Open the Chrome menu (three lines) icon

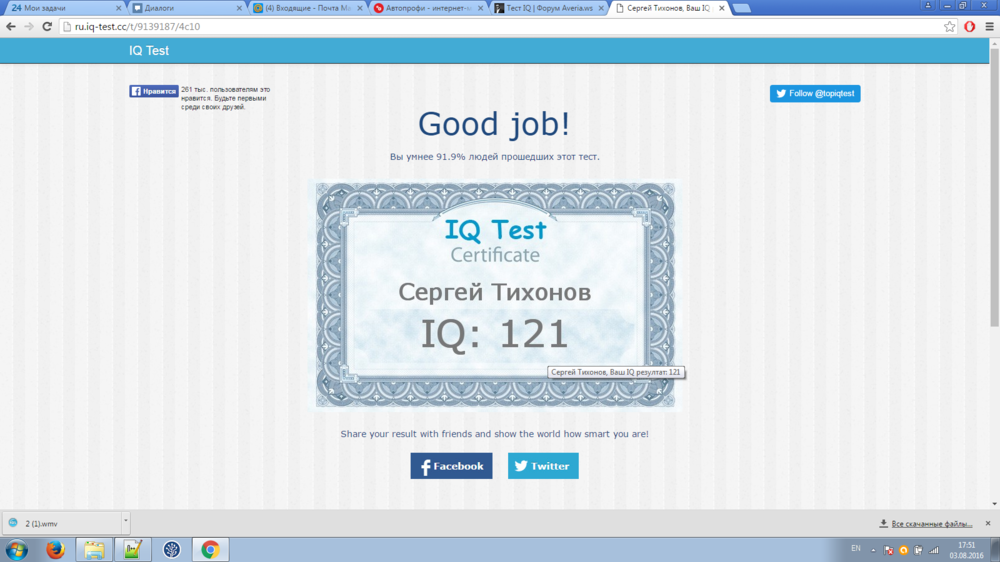[987, 27]
